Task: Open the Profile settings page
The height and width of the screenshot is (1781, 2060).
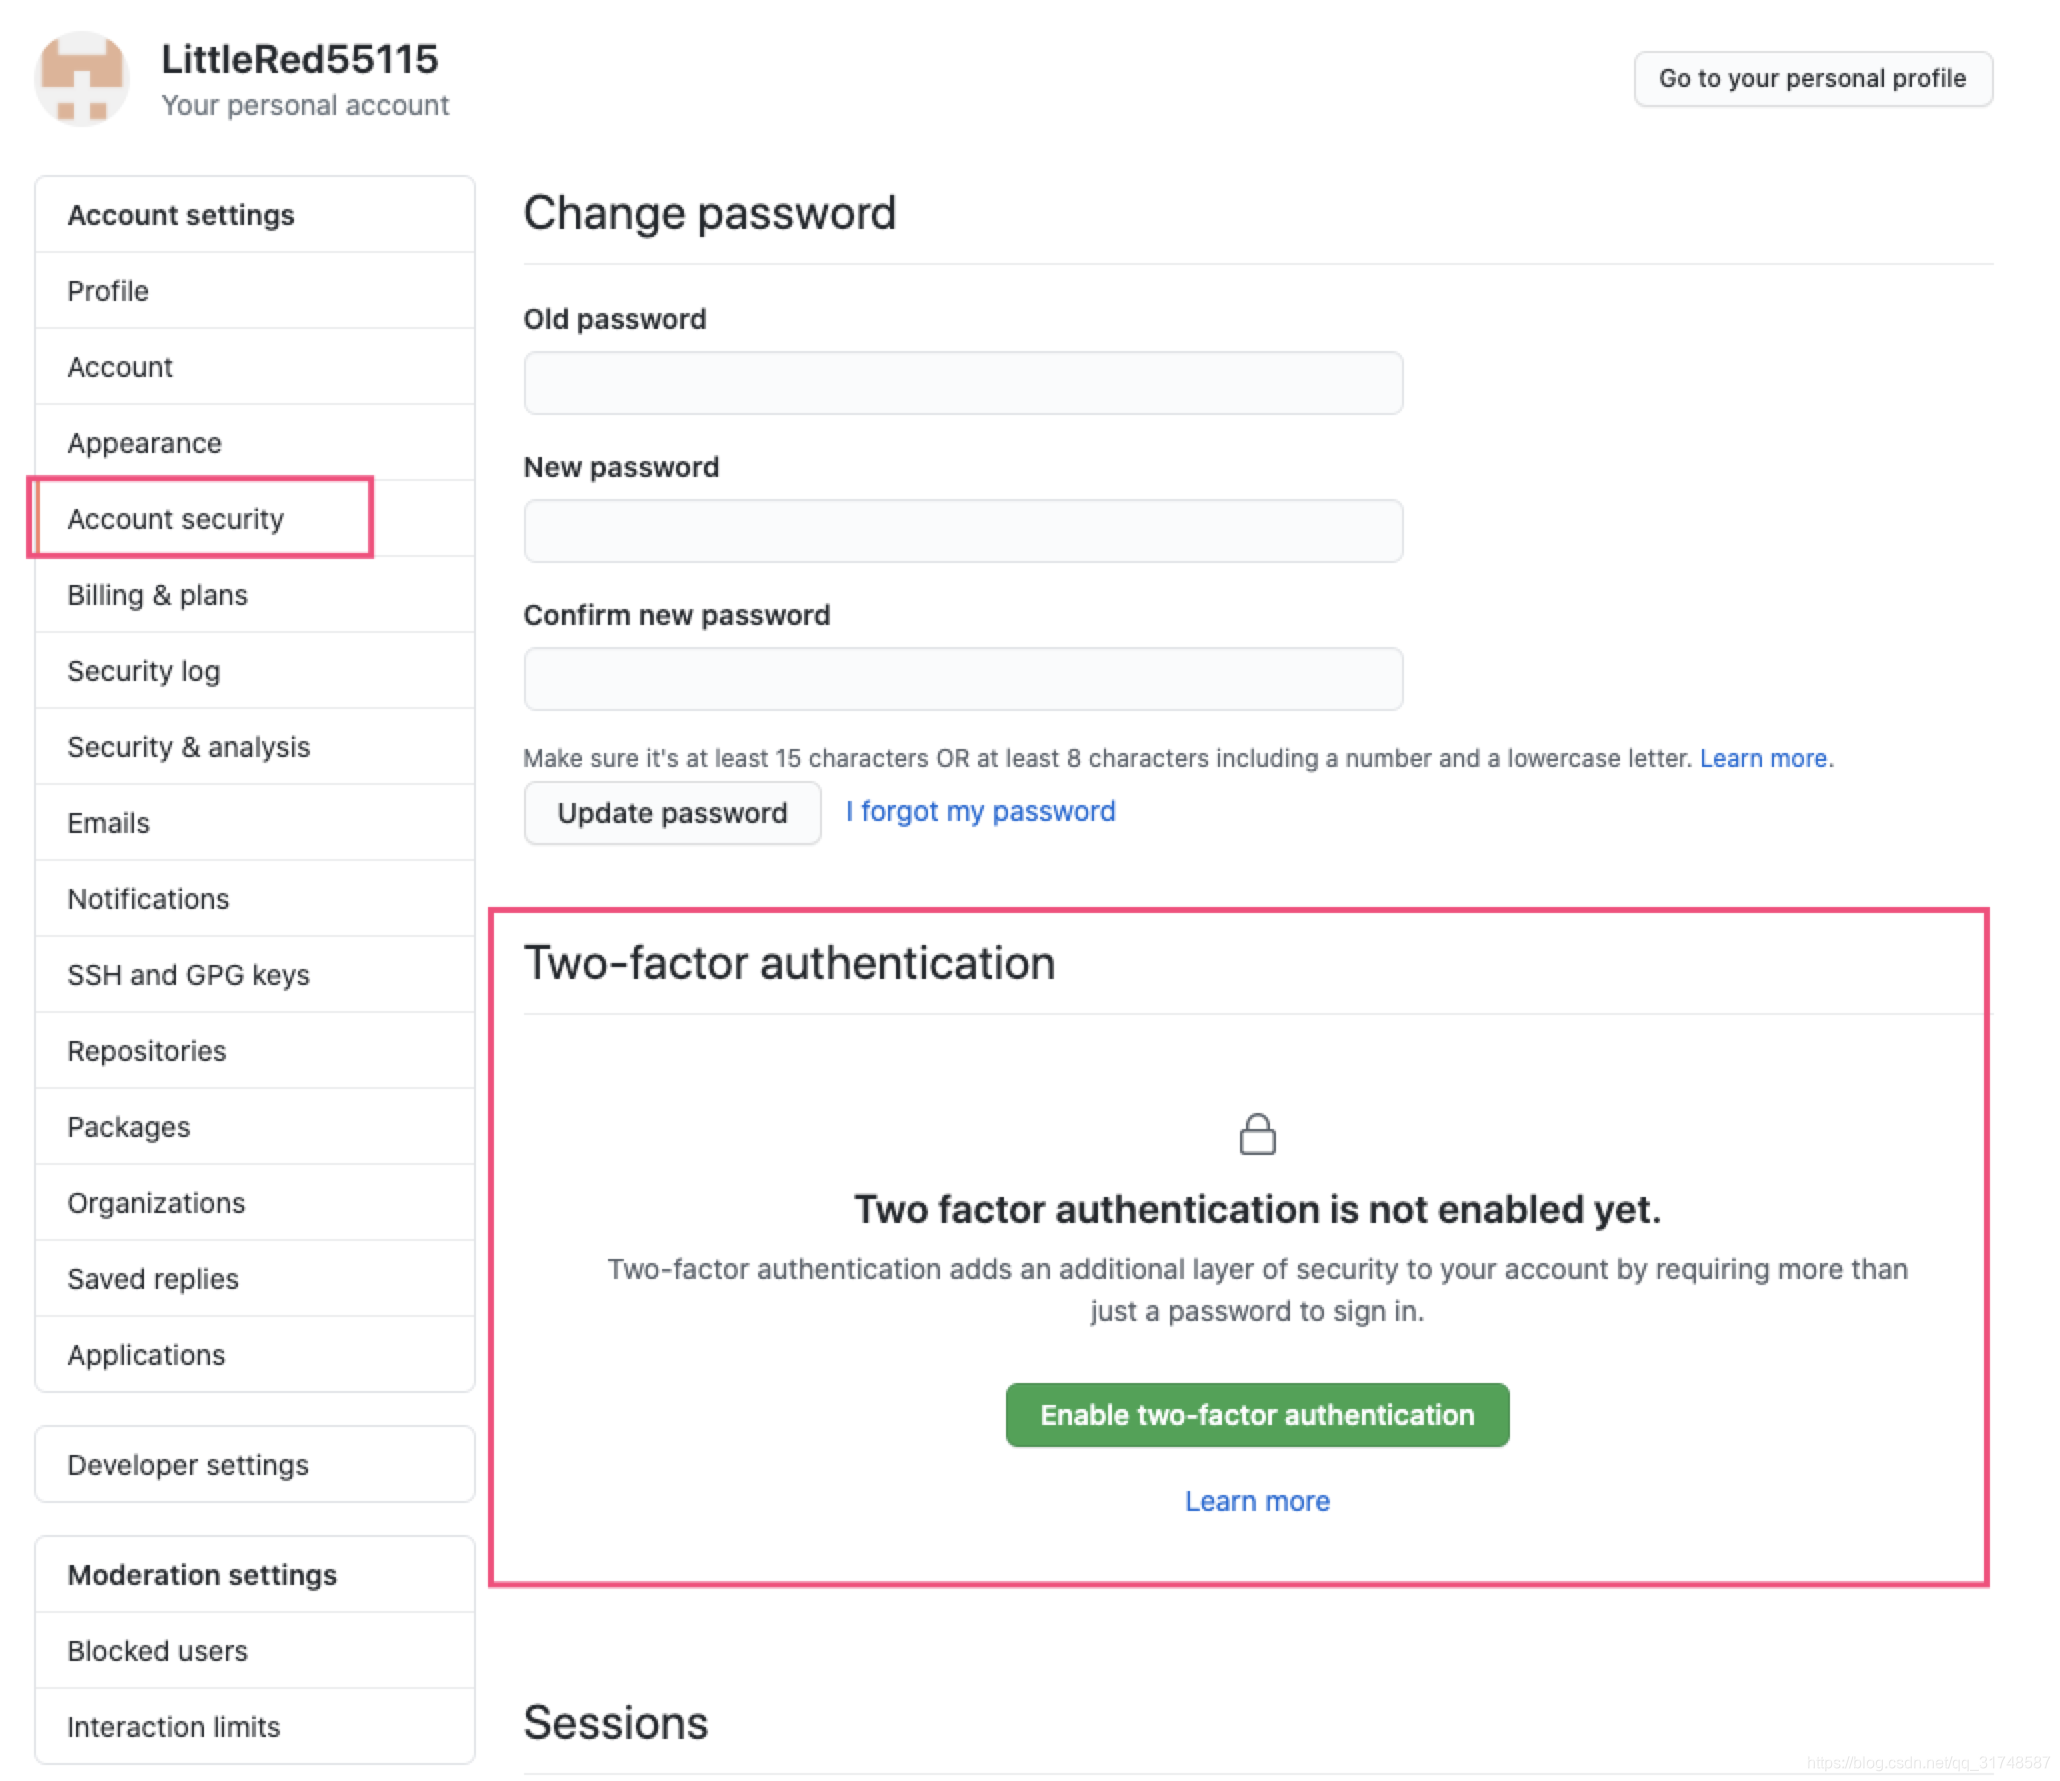Action: click(108, 291)
